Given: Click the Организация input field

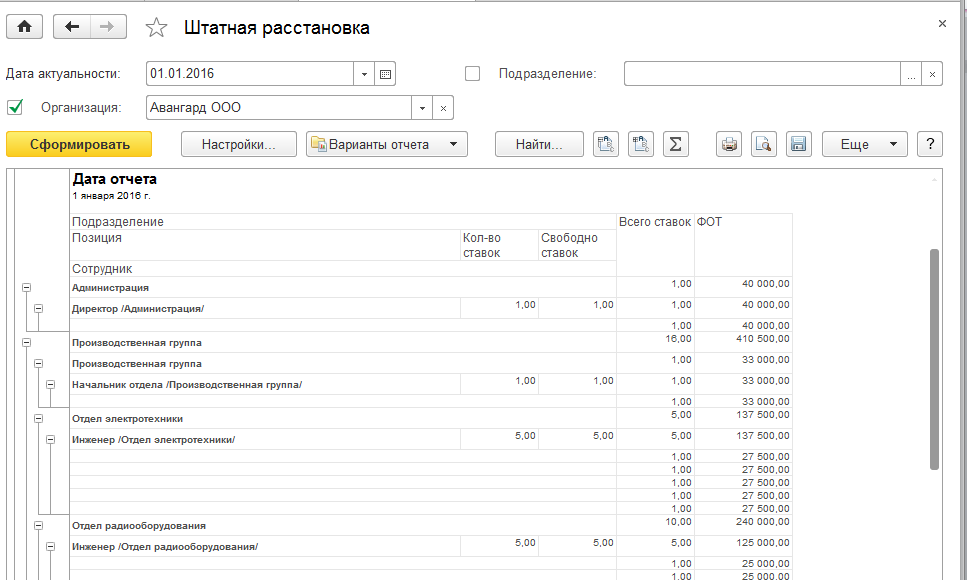Looking at the screenshot, I should click(279, 108).
